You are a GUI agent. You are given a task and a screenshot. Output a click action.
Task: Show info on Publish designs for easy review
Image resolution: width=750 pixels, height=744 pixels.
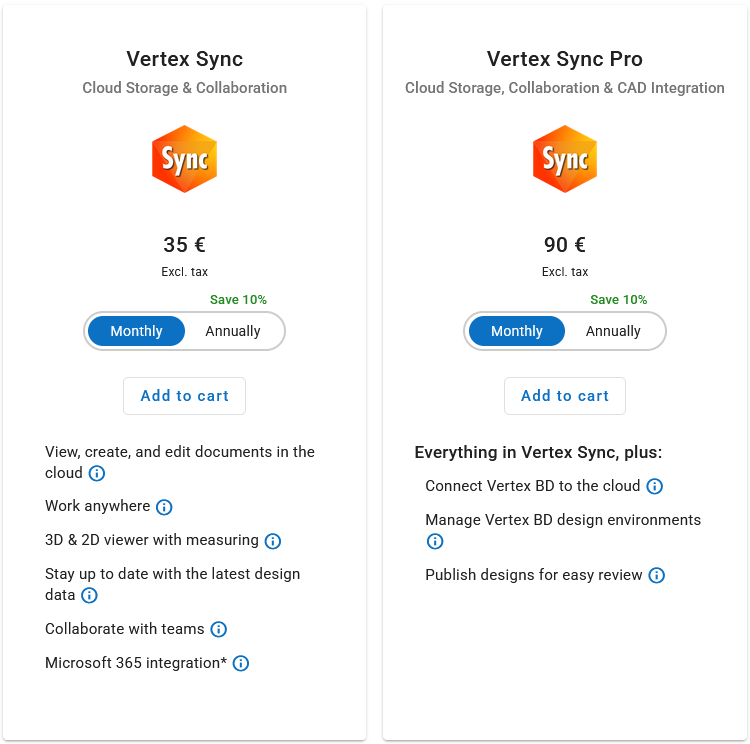[x=657, y=575]
